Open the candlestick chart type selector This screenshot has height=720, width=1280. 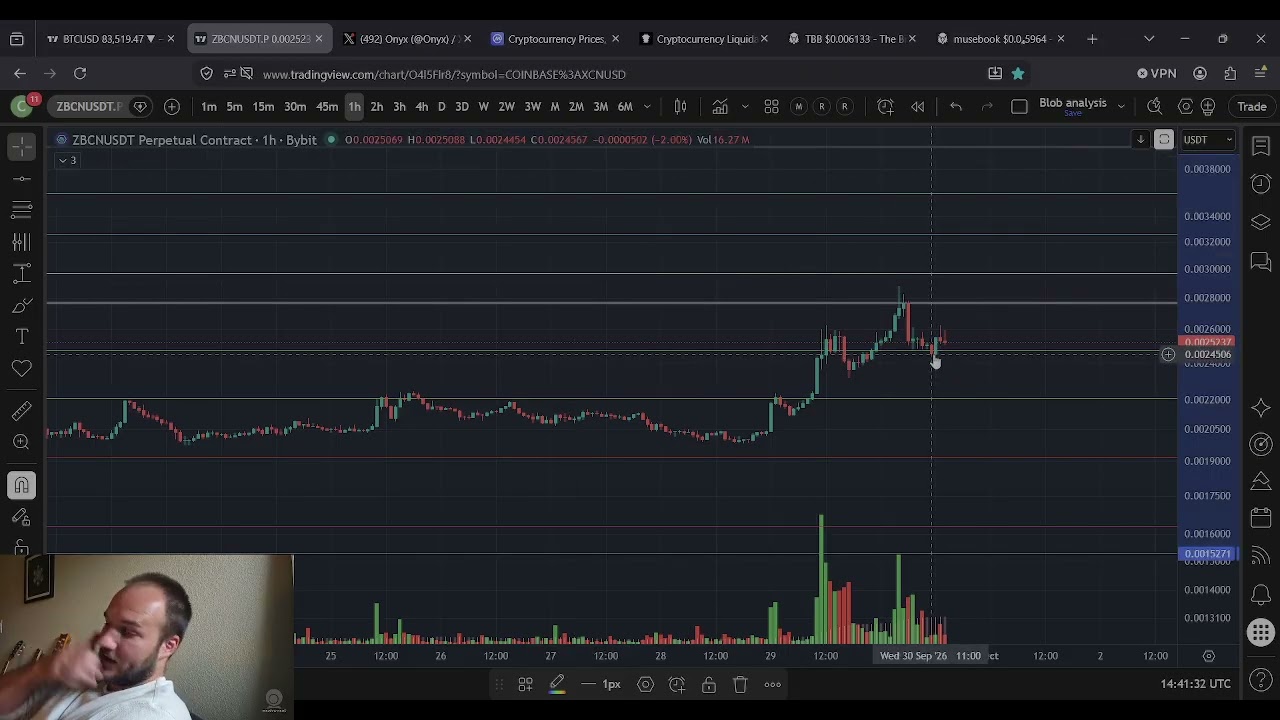(680, 106)
